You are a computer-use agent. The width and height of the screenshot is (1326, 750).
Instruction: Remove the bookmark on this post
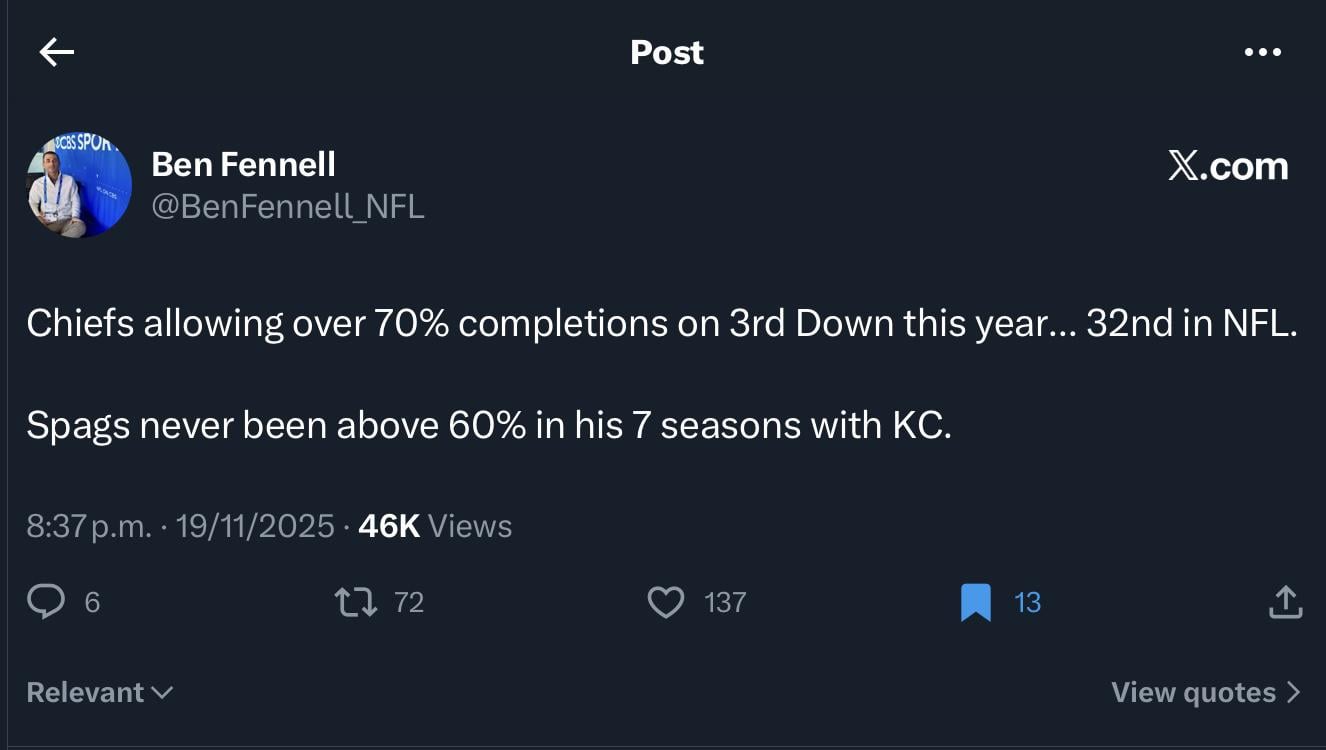tap(975, 601)
